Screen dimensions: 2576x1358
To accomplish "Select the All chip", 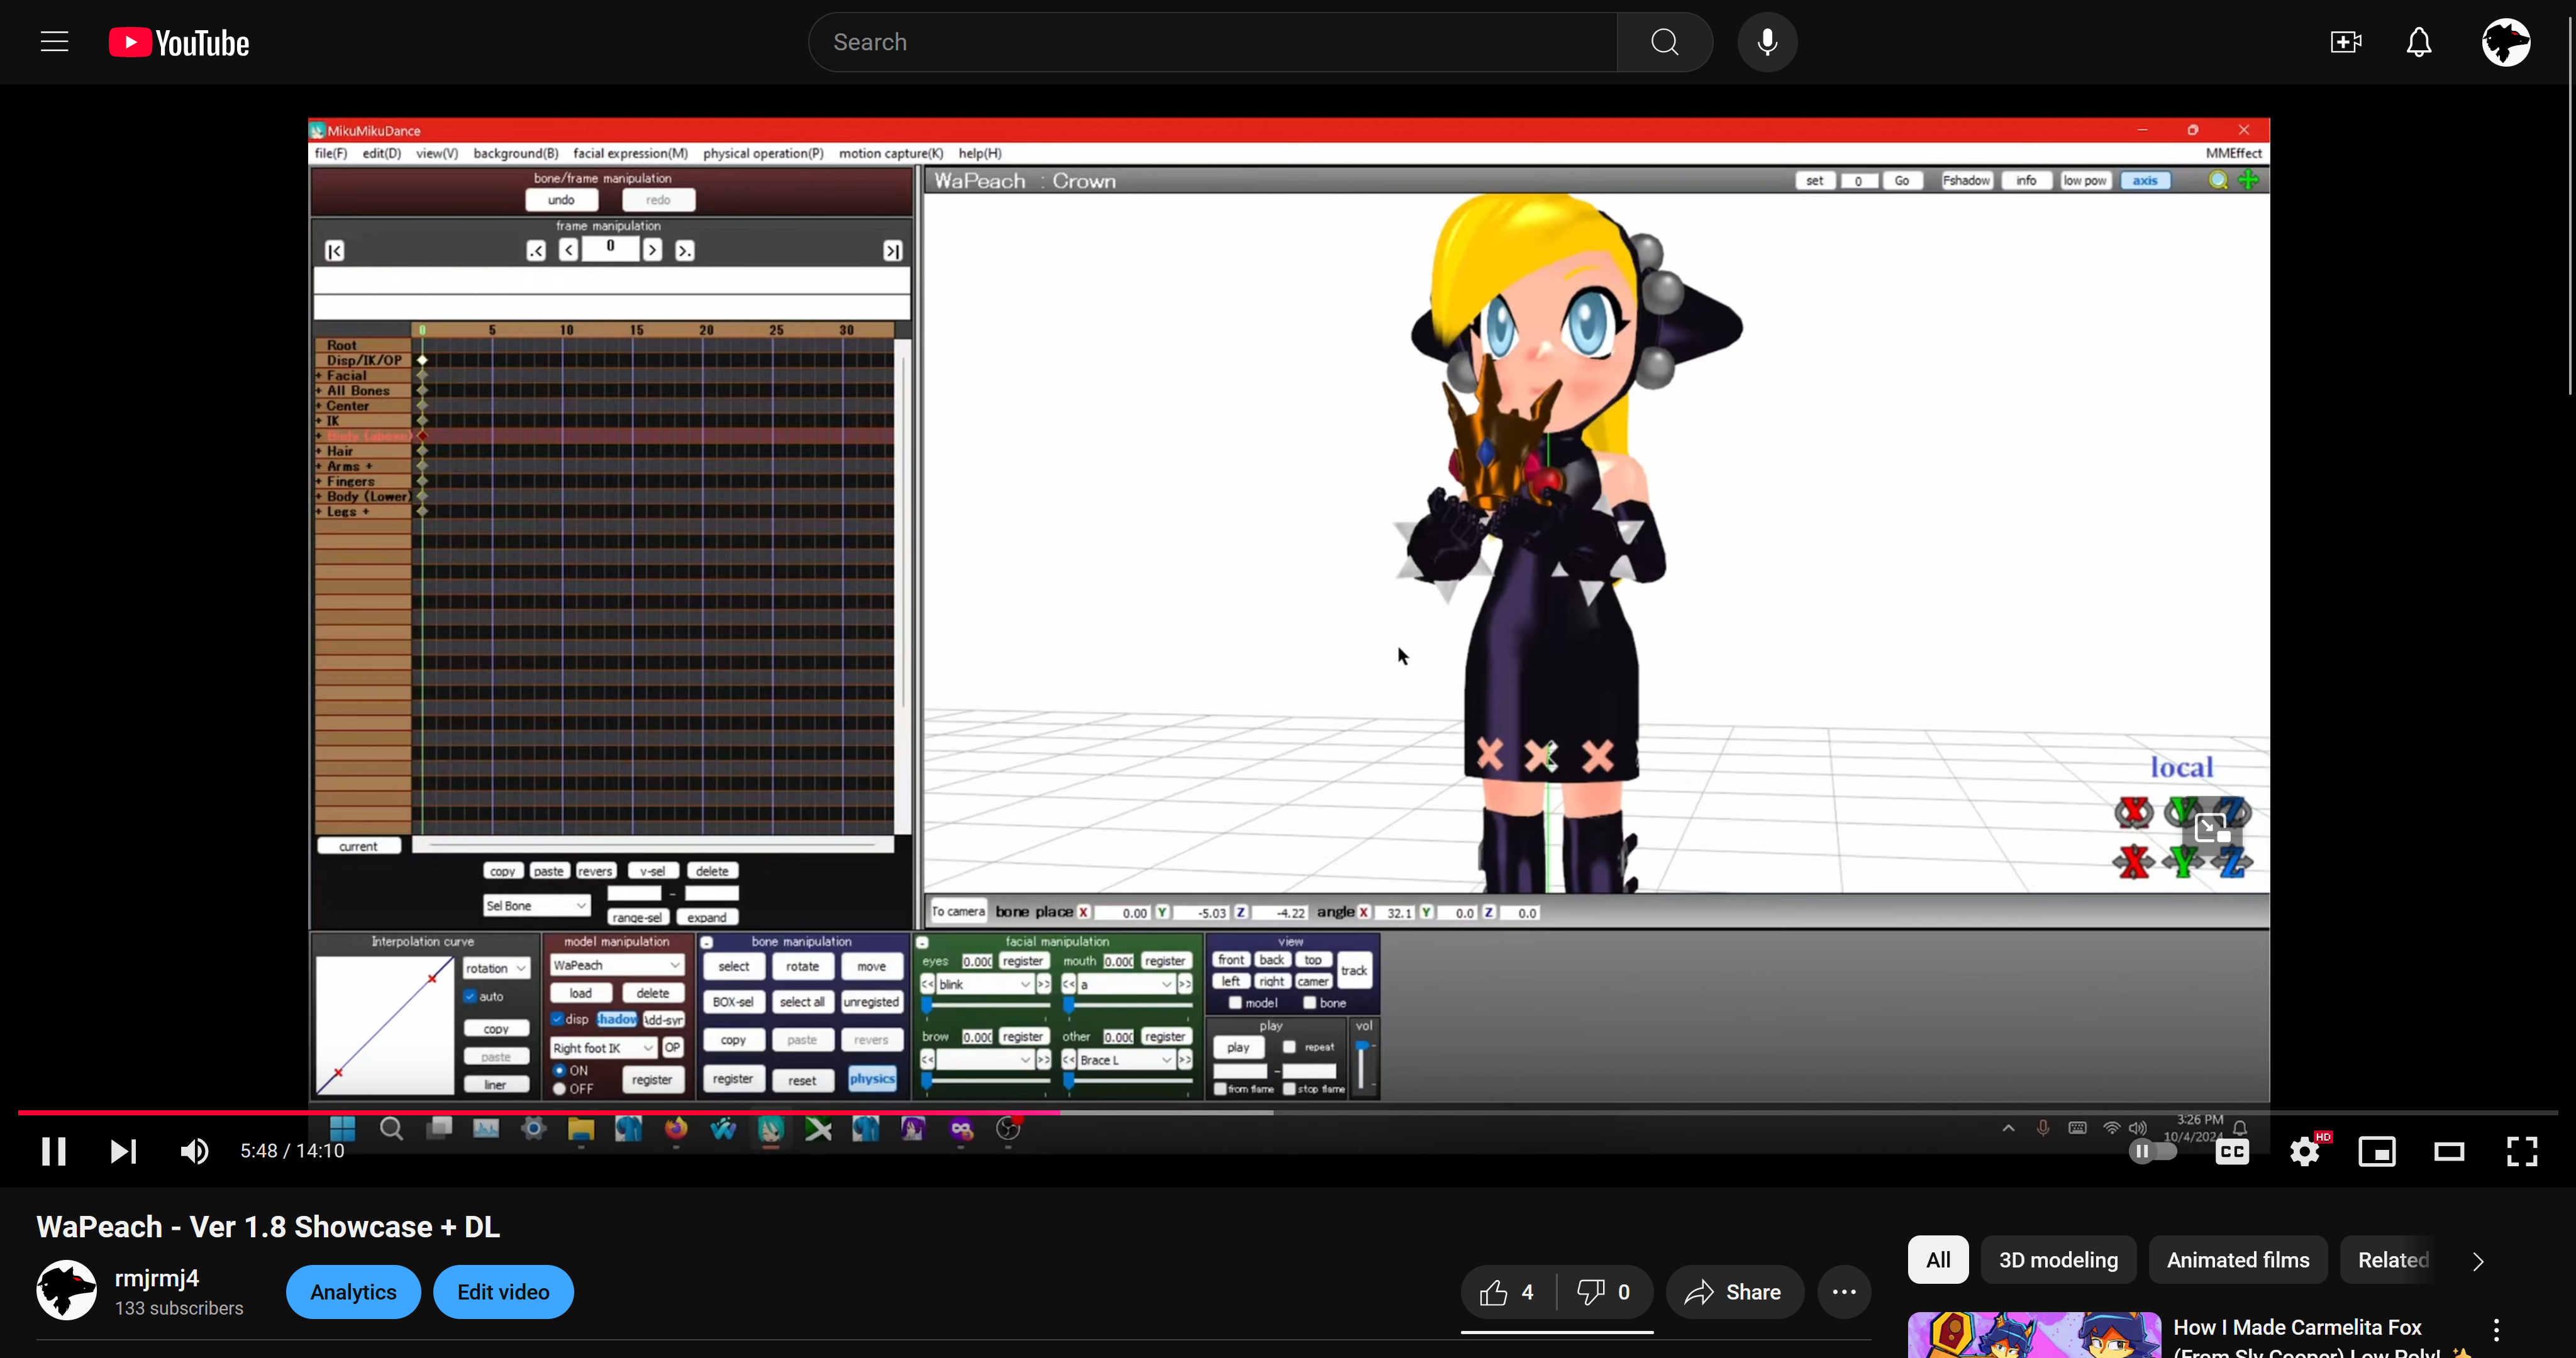I will 1938,1260.
